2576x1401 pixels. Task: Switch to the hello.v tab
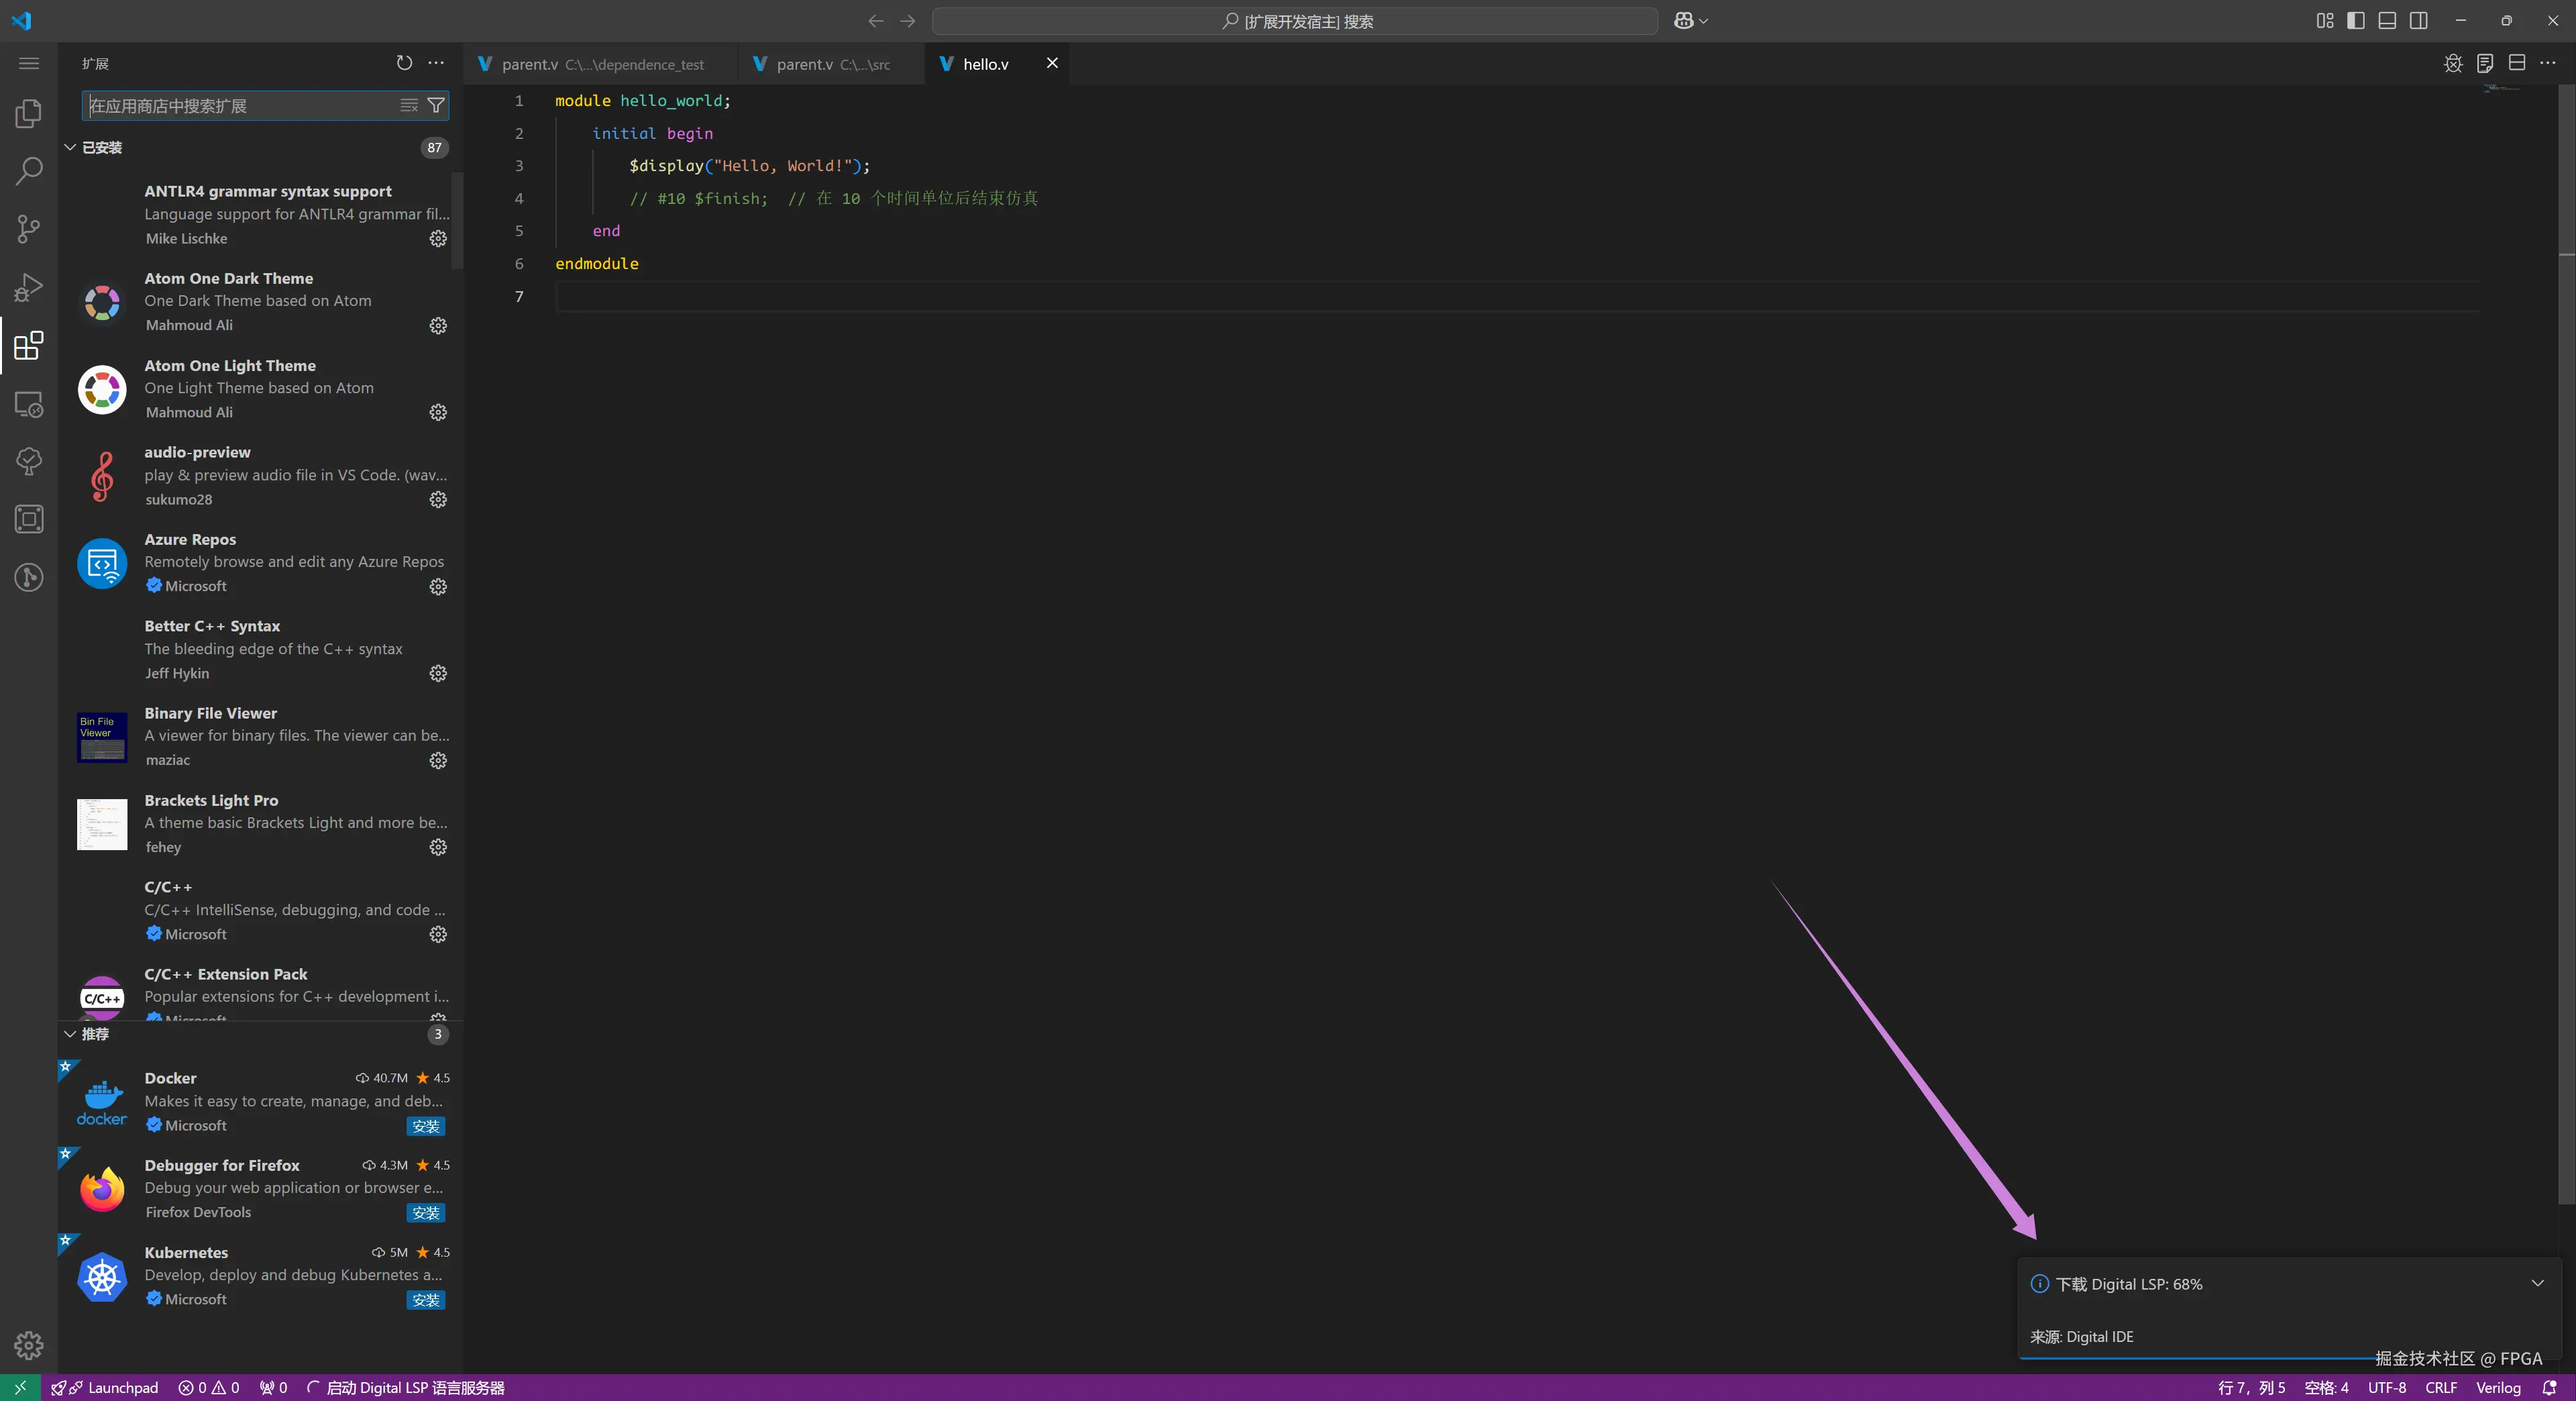tap(985, 64)
